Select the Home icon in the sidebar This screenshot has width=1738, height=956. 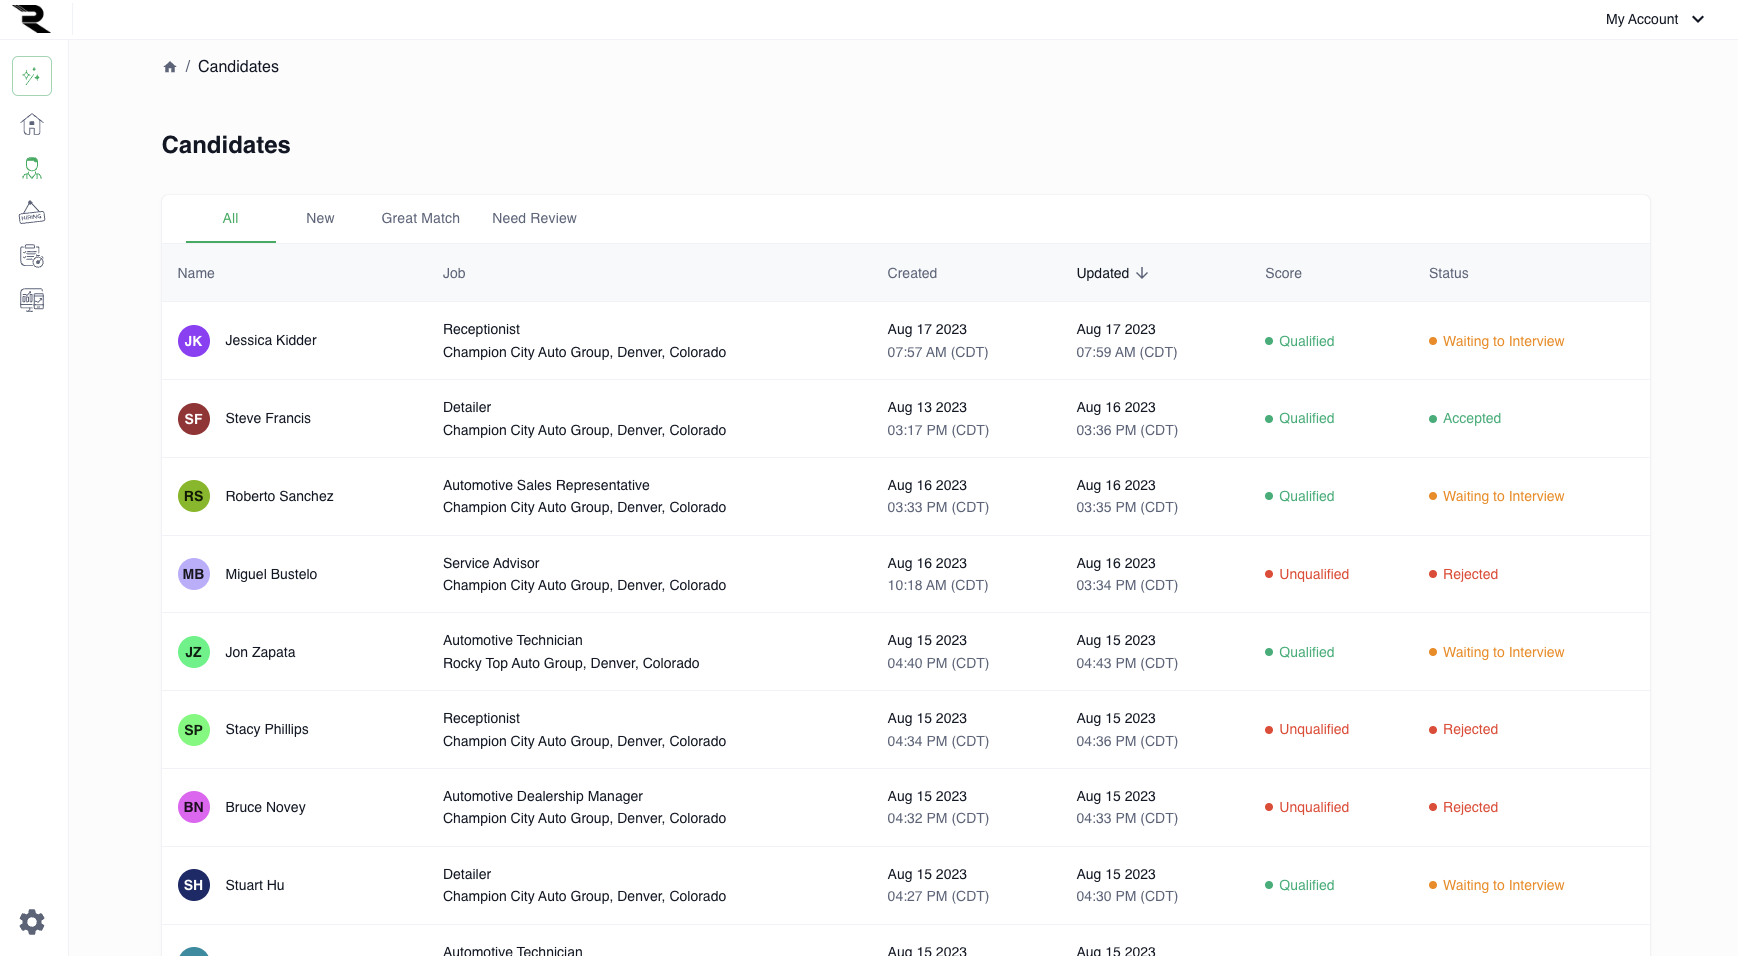[x=31, y=124]
